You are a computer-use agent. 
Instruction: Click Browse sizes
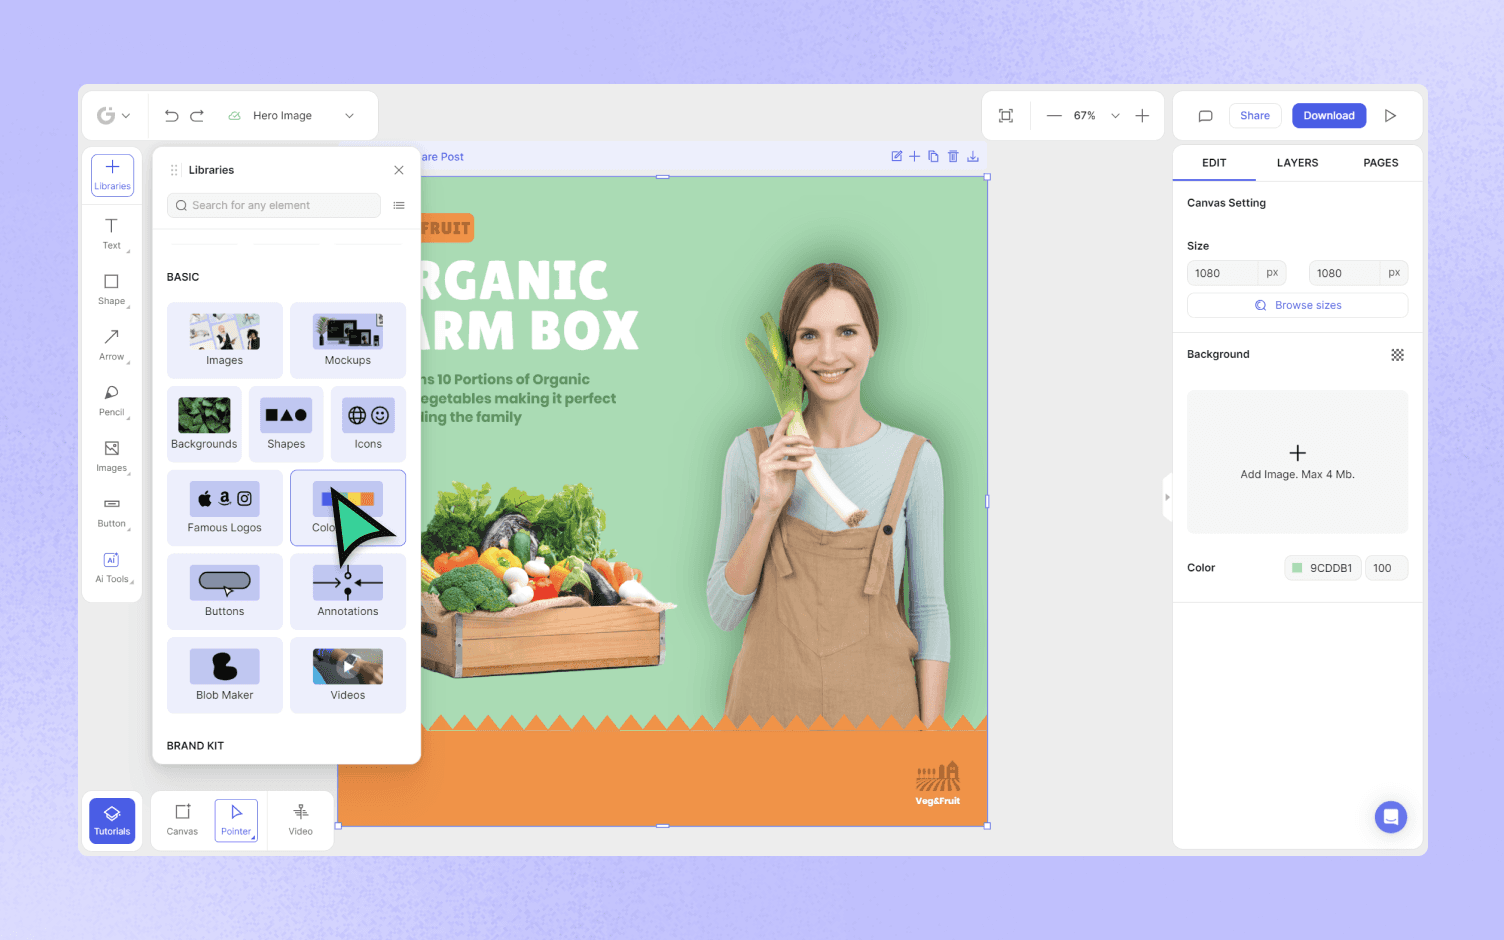click(x=1297, y=305)
